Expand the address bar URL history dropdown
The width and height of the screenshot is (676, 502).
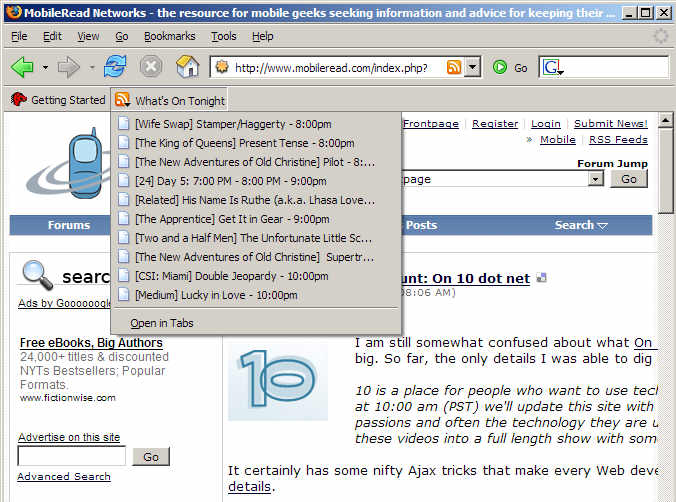coord(473,67)
